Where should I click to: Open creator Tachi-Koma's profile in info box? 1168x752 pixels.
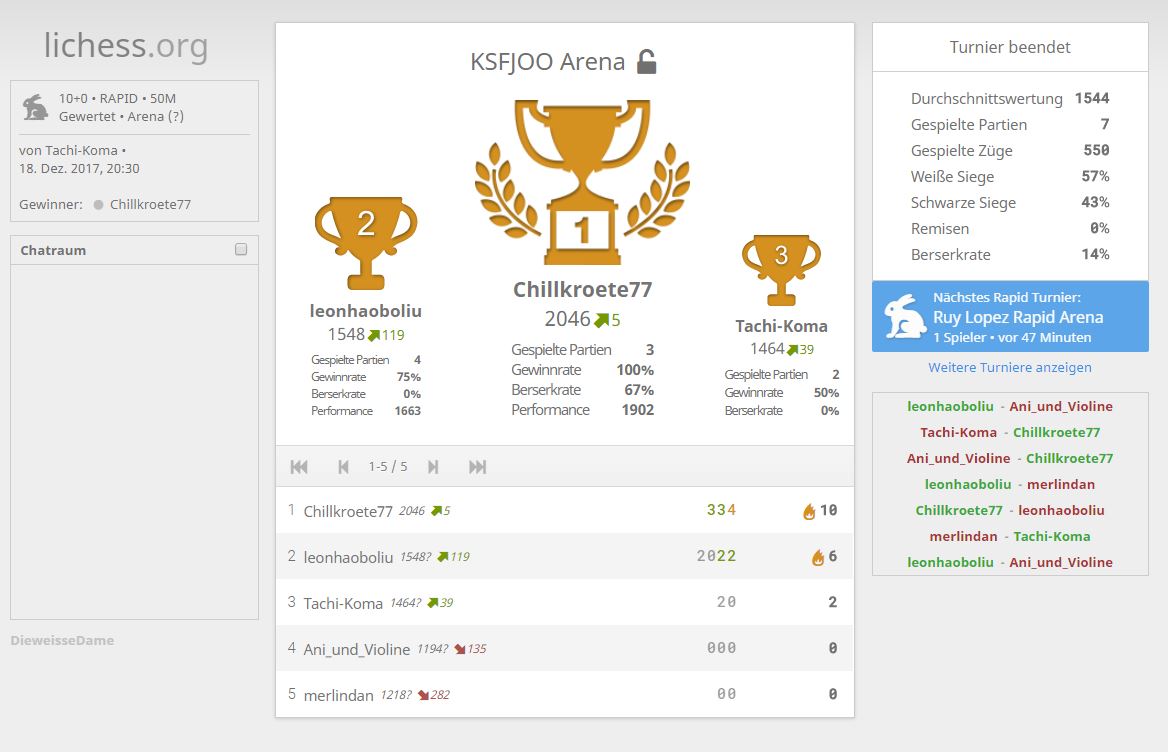[81, 150]
